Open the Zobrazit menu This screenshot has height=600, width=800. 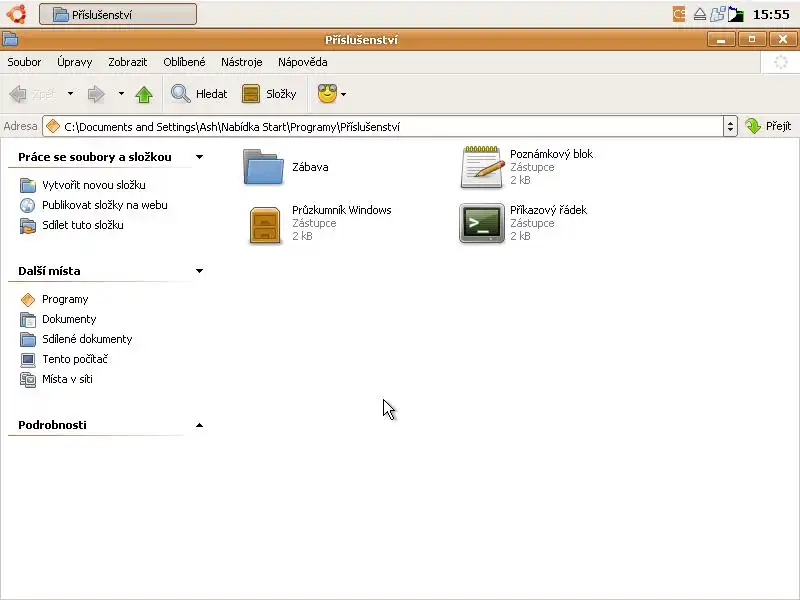[x=128, y=62]
